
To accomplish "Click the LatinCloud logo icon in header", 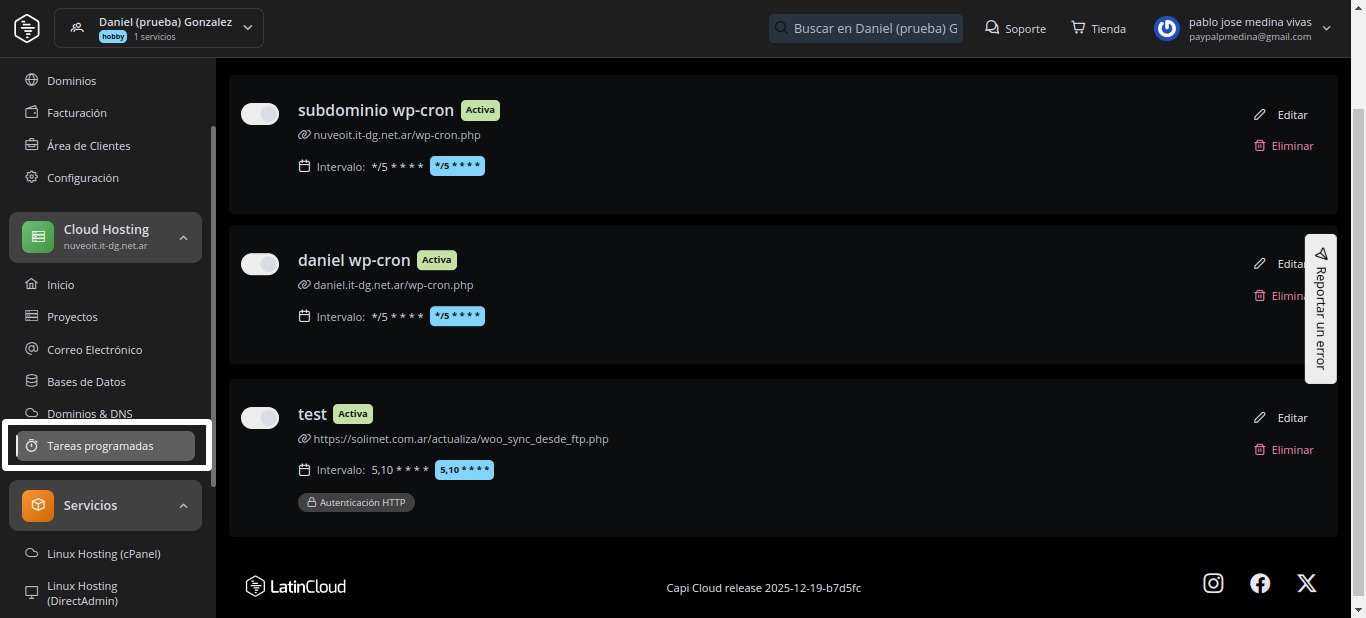I will pos(27,28).
